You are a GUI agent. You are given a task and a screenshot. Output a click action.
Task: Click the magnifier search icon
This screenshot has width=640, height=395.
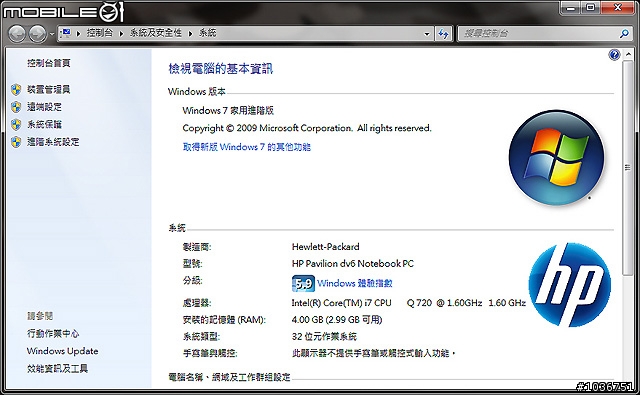624,33
